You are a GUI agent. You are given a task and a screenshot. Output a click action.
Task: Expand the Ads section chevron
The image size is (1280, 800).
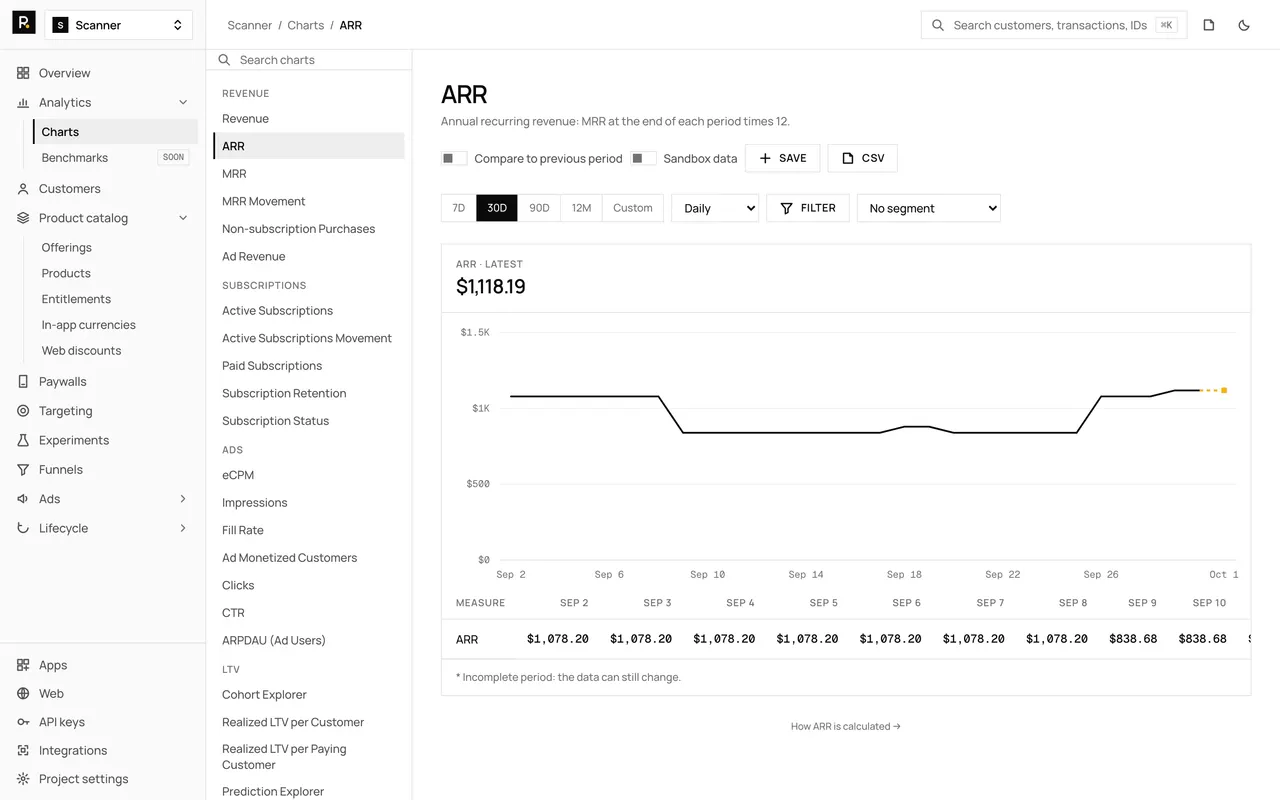(x=183, y=499)
